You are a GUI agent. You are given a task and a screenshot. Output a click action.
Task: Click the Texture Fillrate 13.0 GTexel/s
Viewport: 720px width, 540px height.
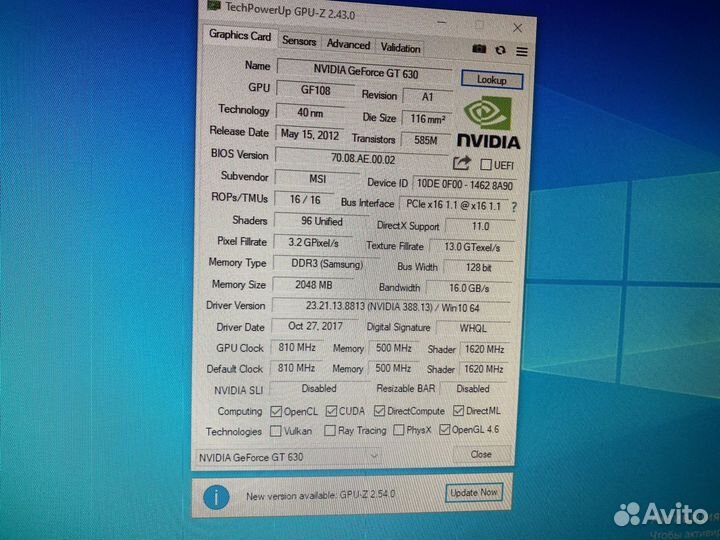[472, 247]
